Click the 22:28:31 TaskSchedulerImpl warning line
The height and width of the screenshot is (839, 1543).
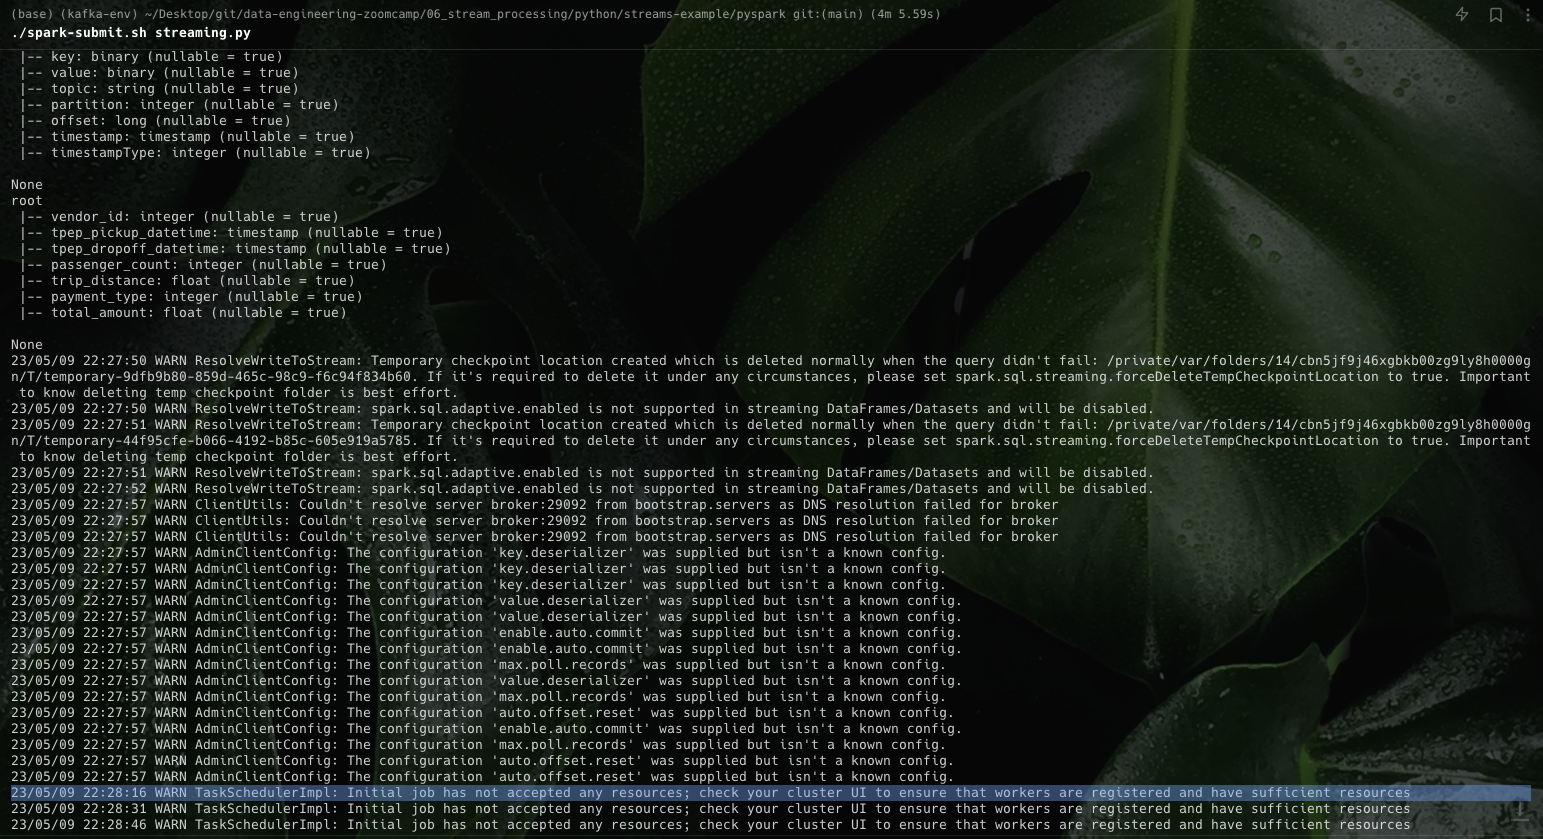coord(711,809)
